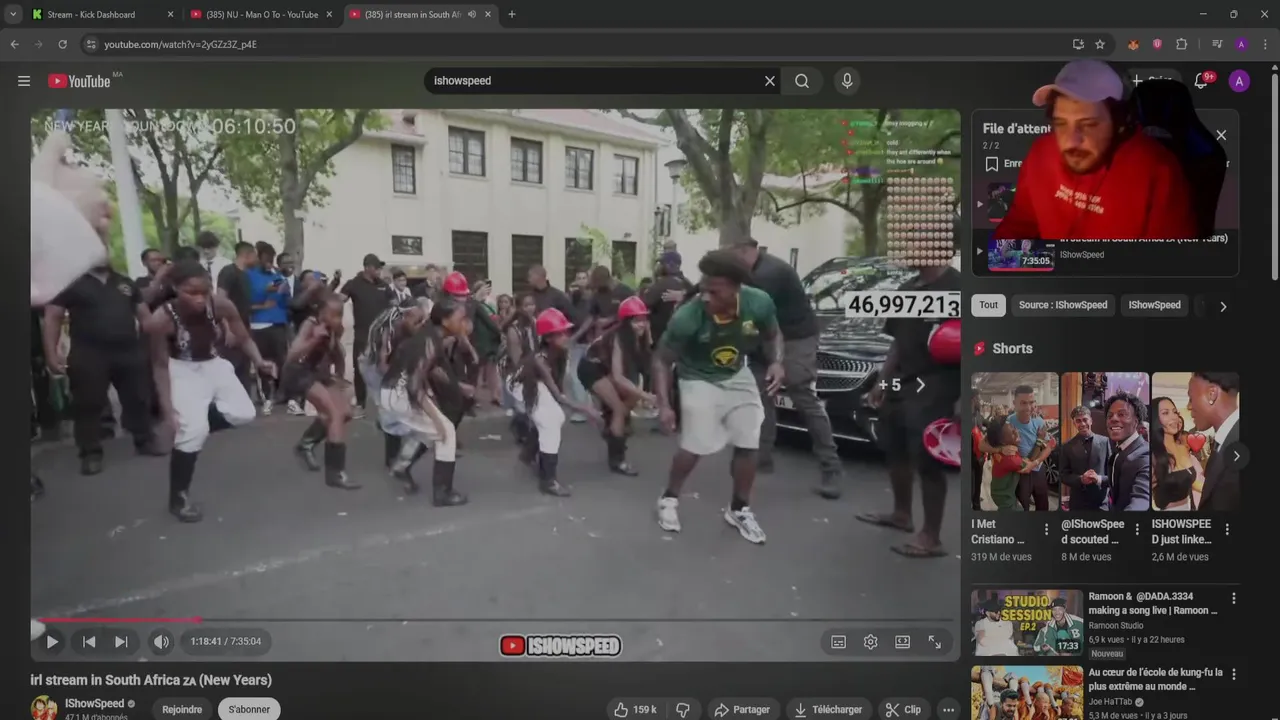Open options for I Met Cristiano short
Image resolution: width=1280 pixels, height=720 pixels.
(1047, 529)
